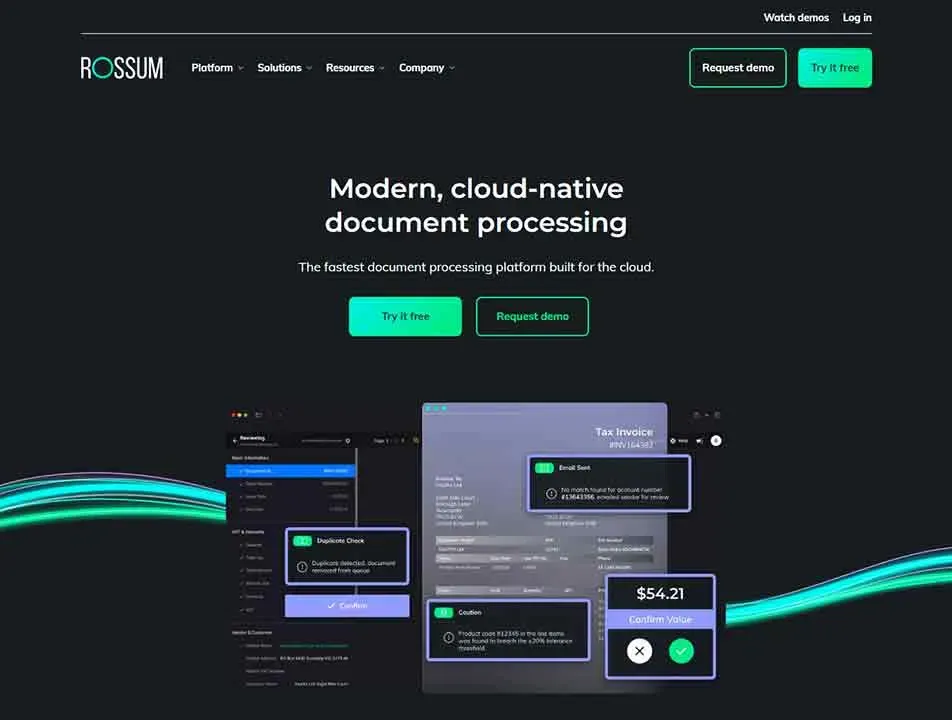Click the Caution card title
The width and height of the screenshot is (952, 720).
tap(470, 613)
